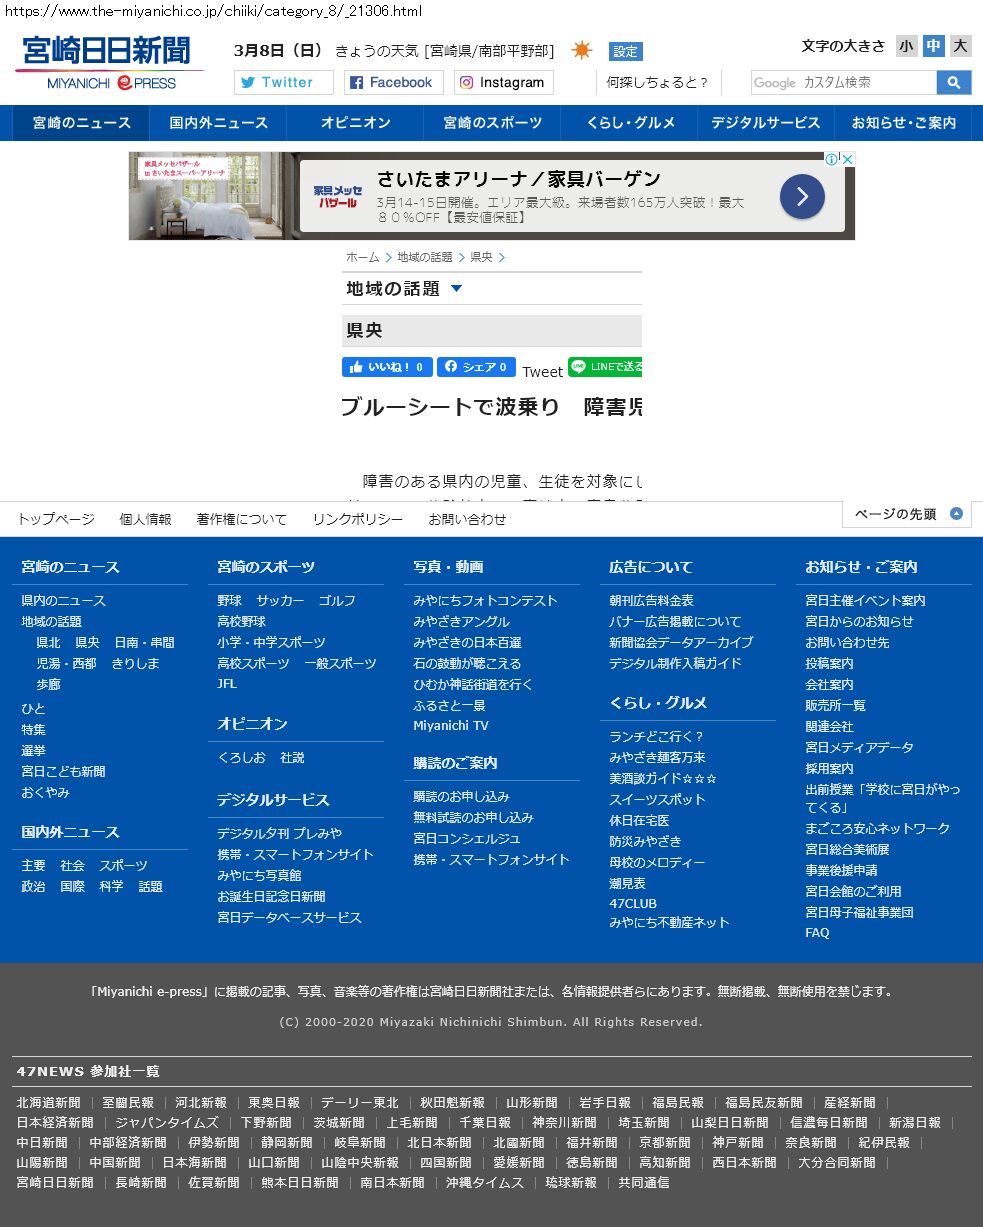Open the Facebook social button
Image resolution: width=983 pixels, height=1227 pixels.
394,82
